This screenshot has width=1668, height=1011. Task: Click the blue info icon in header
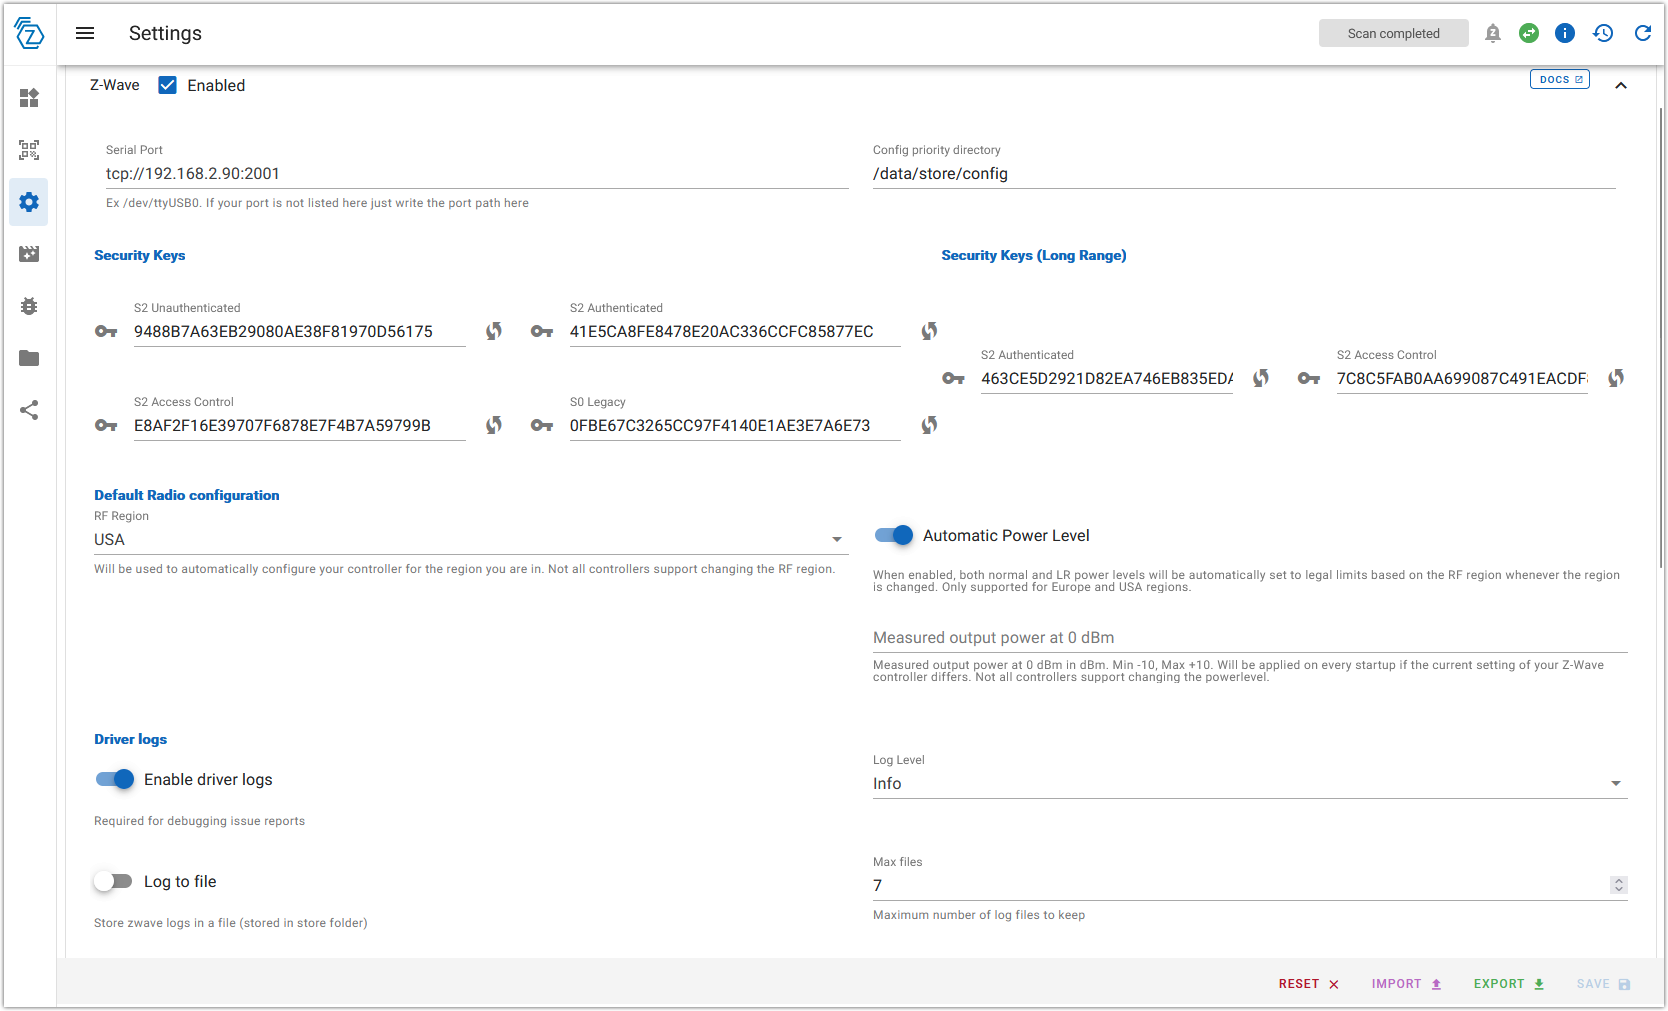1565,33
